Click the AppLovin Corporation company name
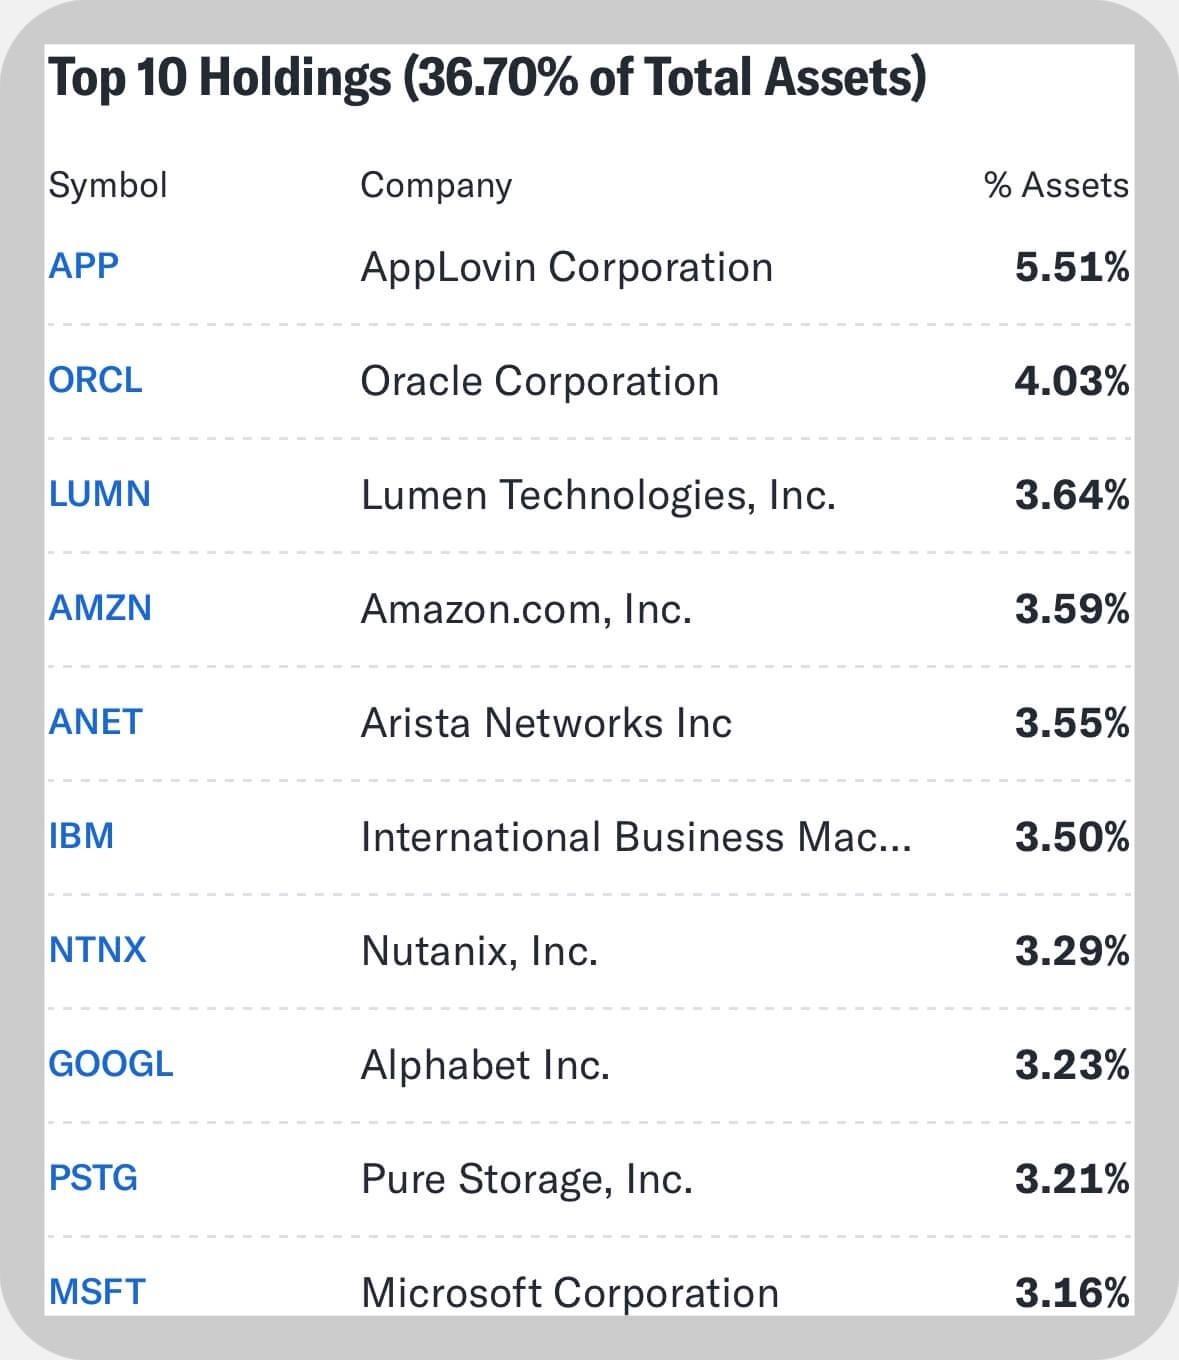The height and width of the screenshot is (1360, 1179). [x=567, y=267]
